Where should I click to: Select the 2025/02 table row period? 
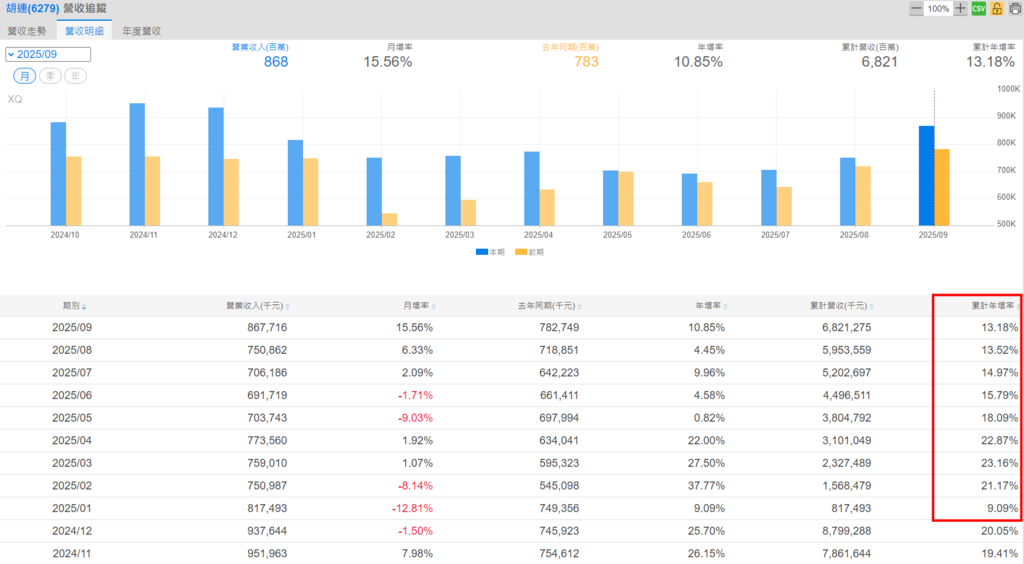pyautogui.click(x=72, y=486)
